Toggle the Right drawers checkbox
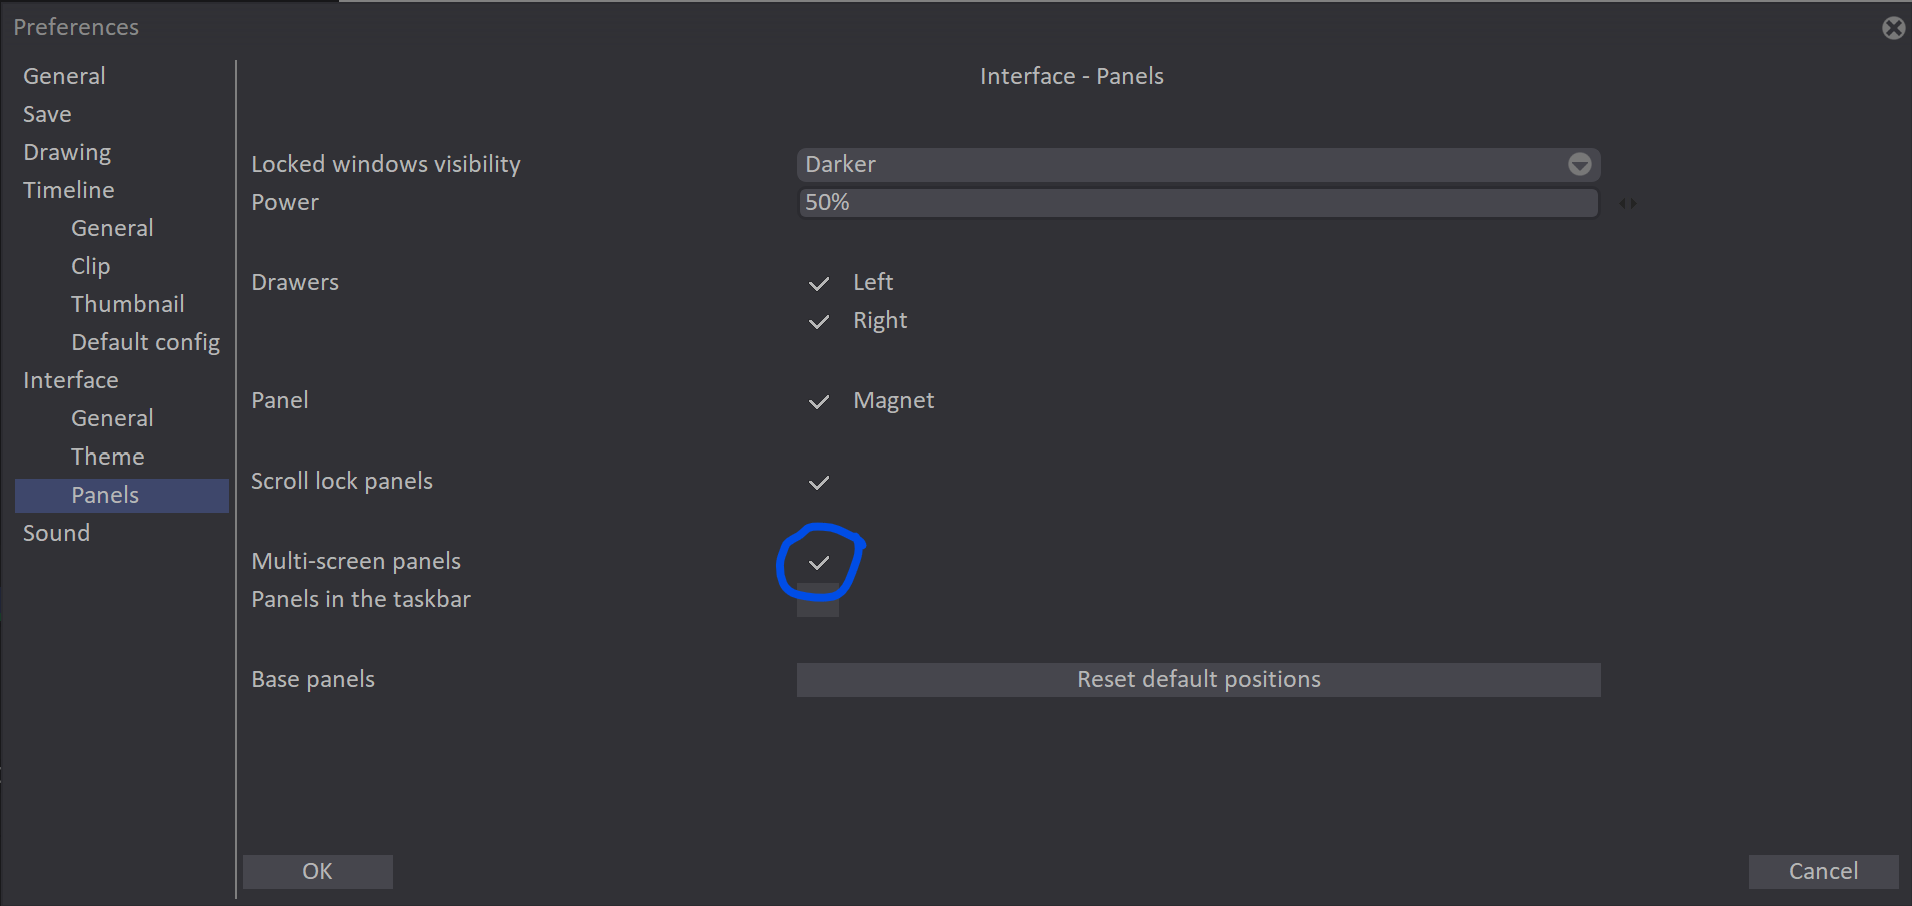The height and width of the screenshot is (906, 1912). click(x=818, y=321)
